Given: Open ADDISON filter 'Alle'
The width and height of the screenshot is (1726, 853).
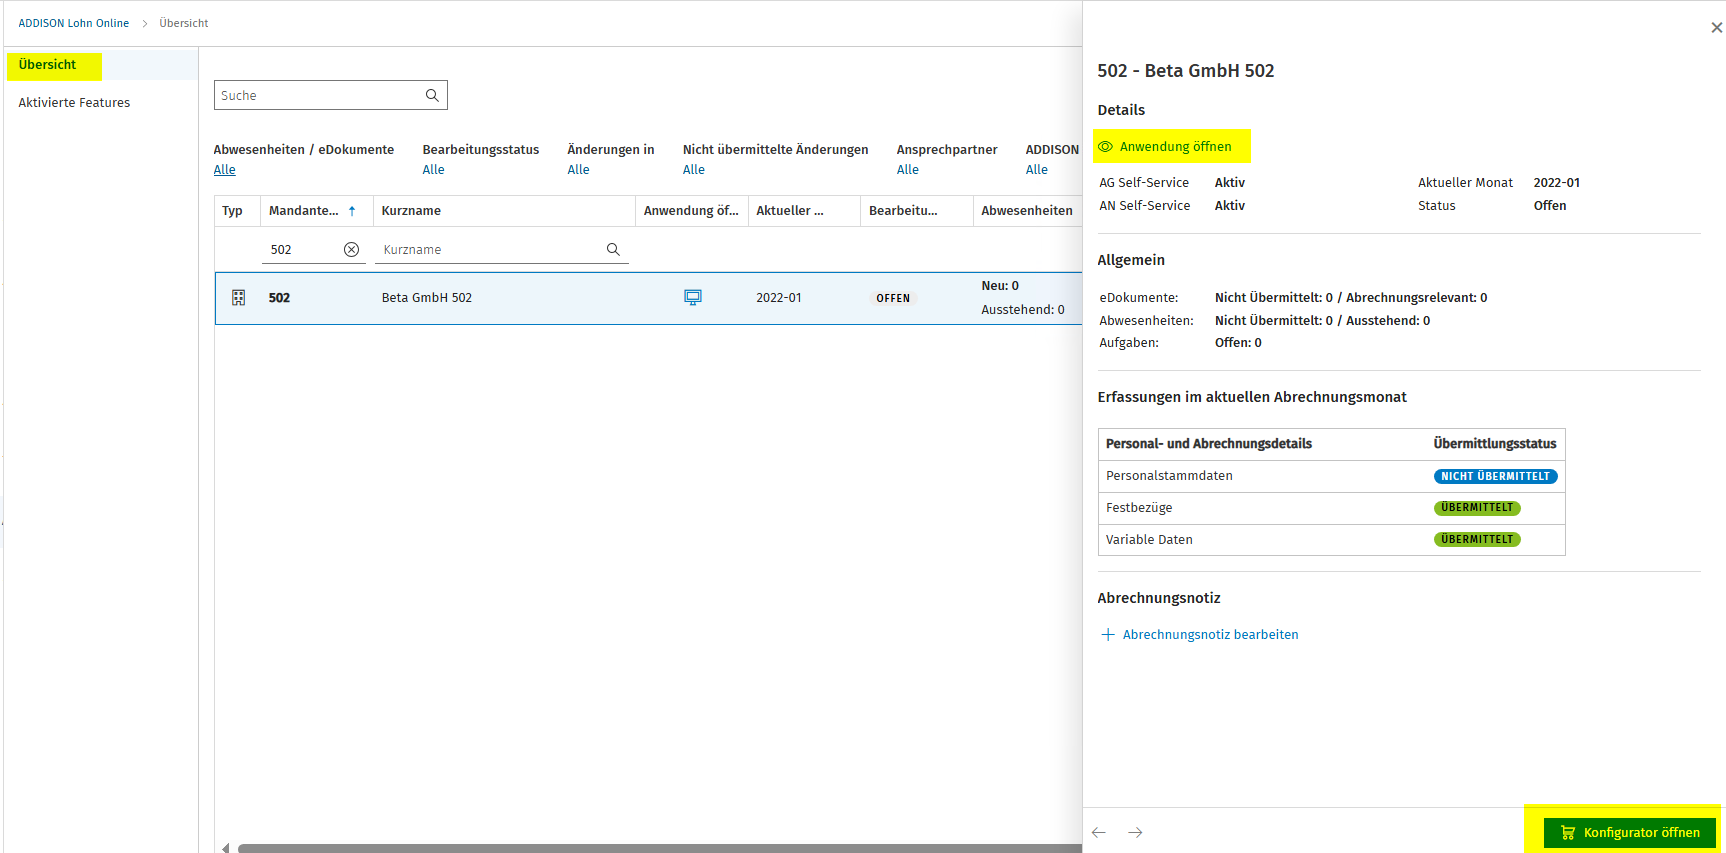Looking at the screenshot, I should 1037,170.
